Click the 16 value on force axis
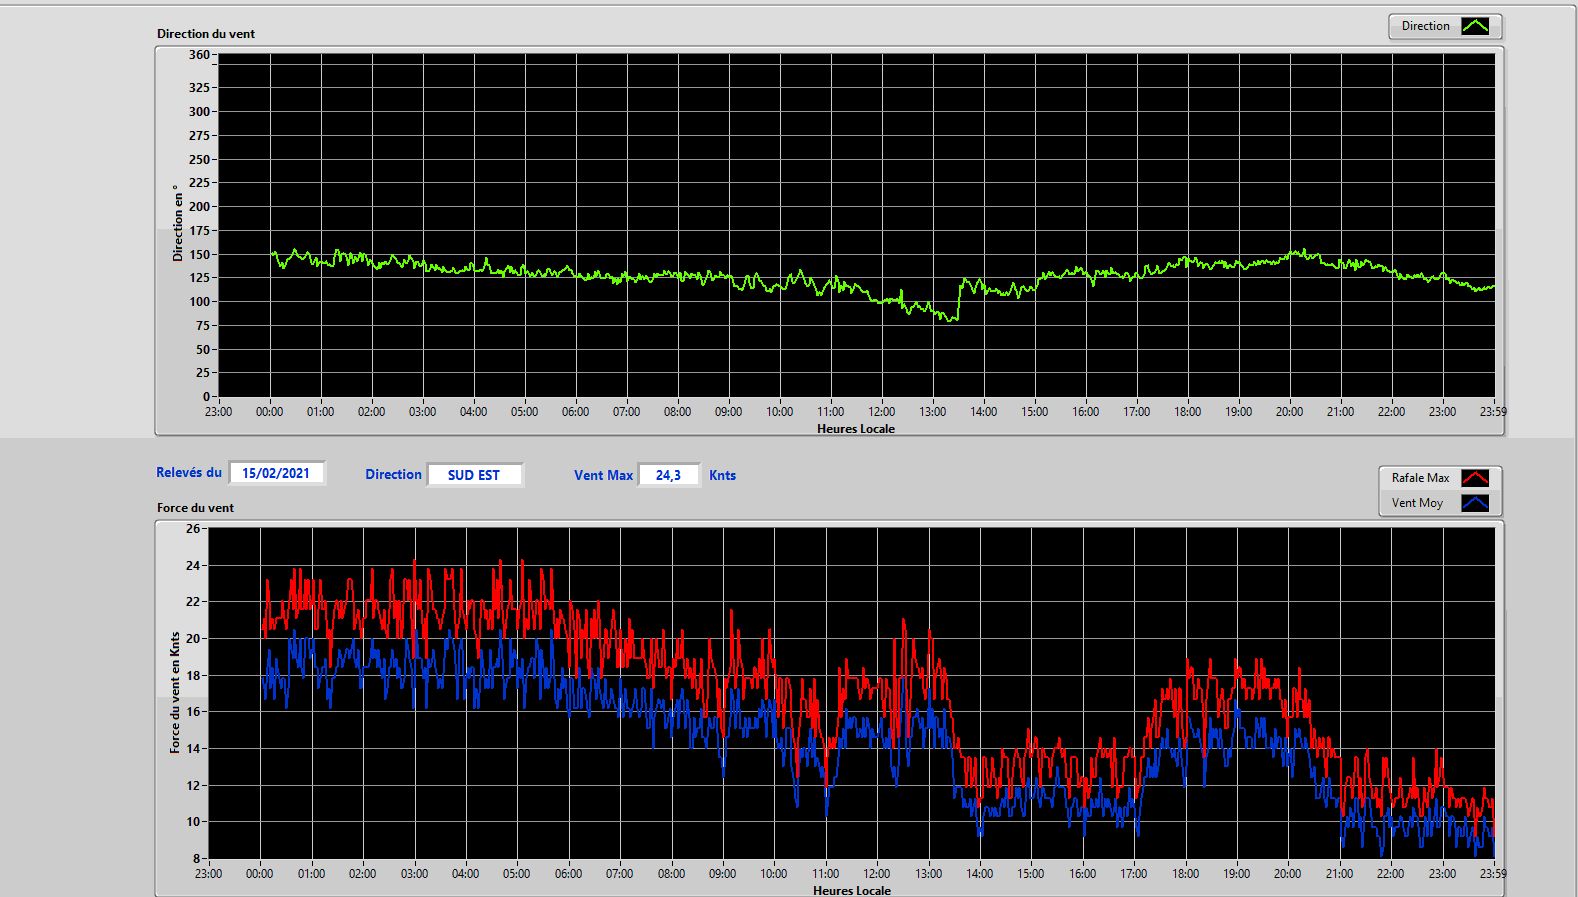The height and width of the screenshot is (897, 1578). [193, 712]
